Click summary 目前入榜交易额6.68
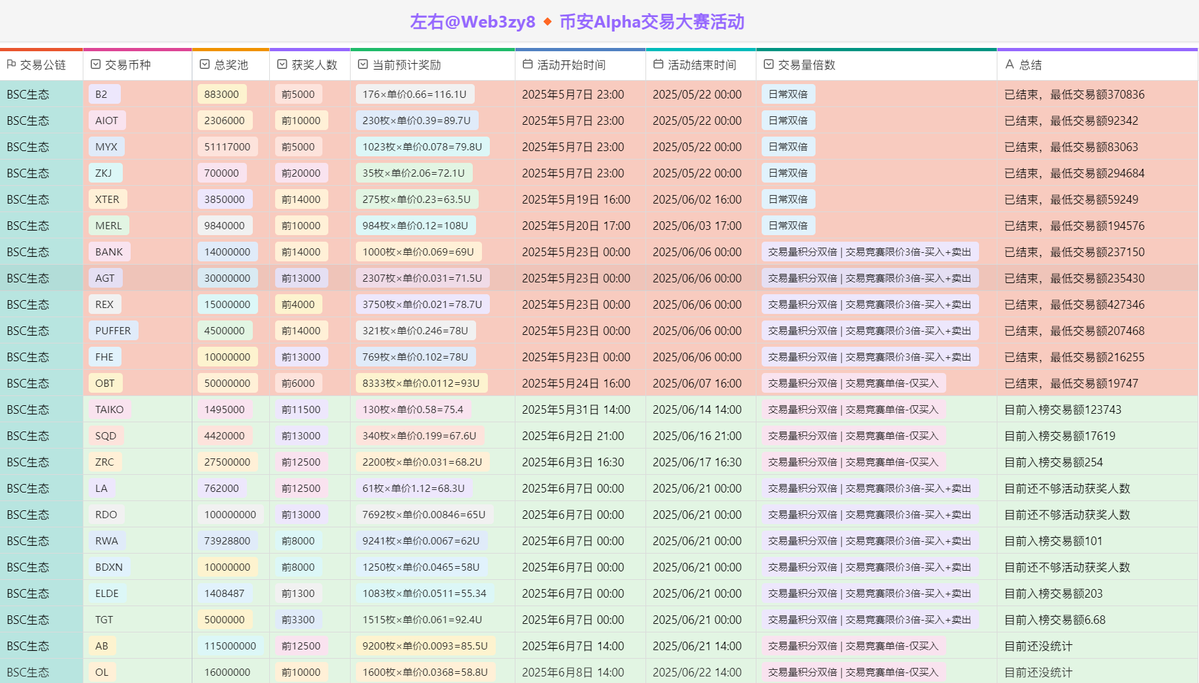 coord(1054,620)
